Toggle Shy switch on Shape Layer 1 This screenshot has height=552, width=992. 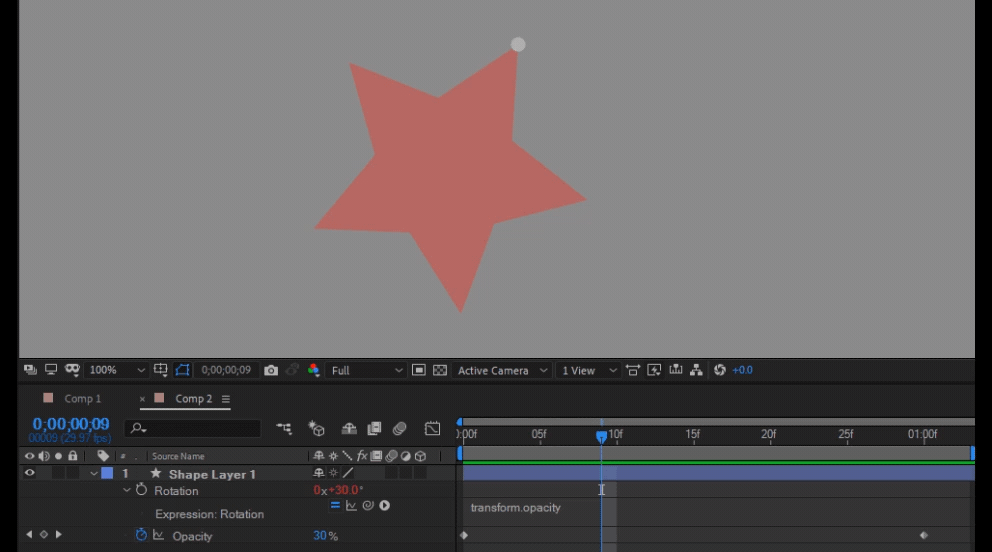[x=318, y=473]
